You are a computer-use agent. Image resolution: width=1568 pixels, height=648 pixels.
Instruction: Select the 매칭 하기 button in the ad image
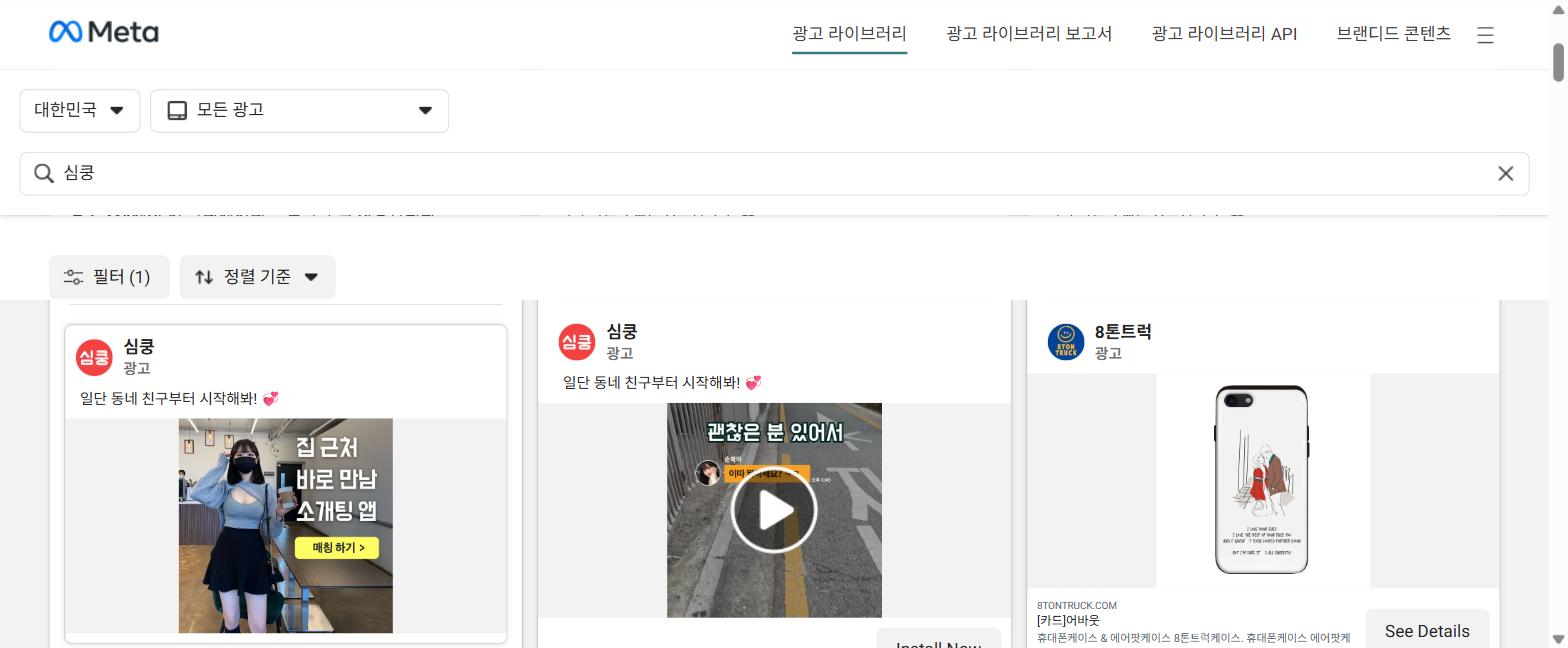(337, 548)
